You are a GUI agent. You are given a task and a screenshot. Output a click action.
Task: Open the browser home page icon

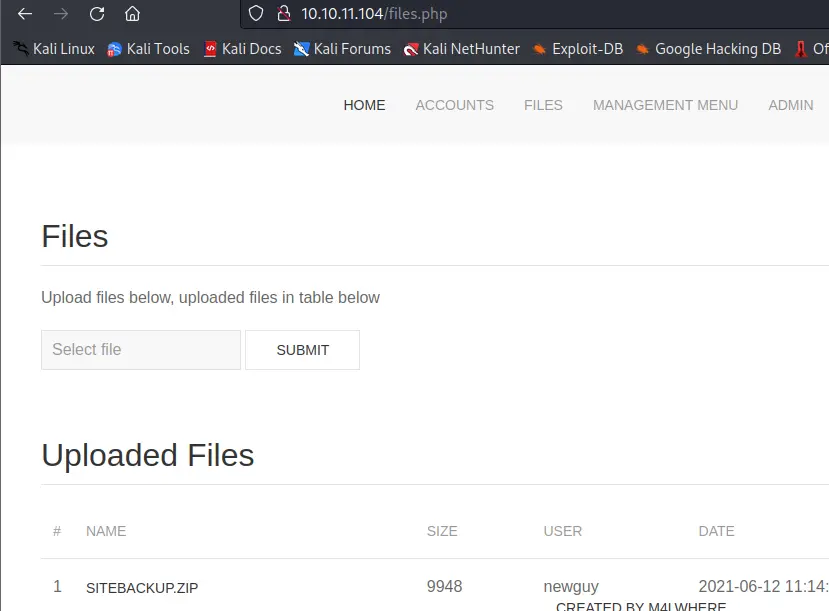(132, 14)
